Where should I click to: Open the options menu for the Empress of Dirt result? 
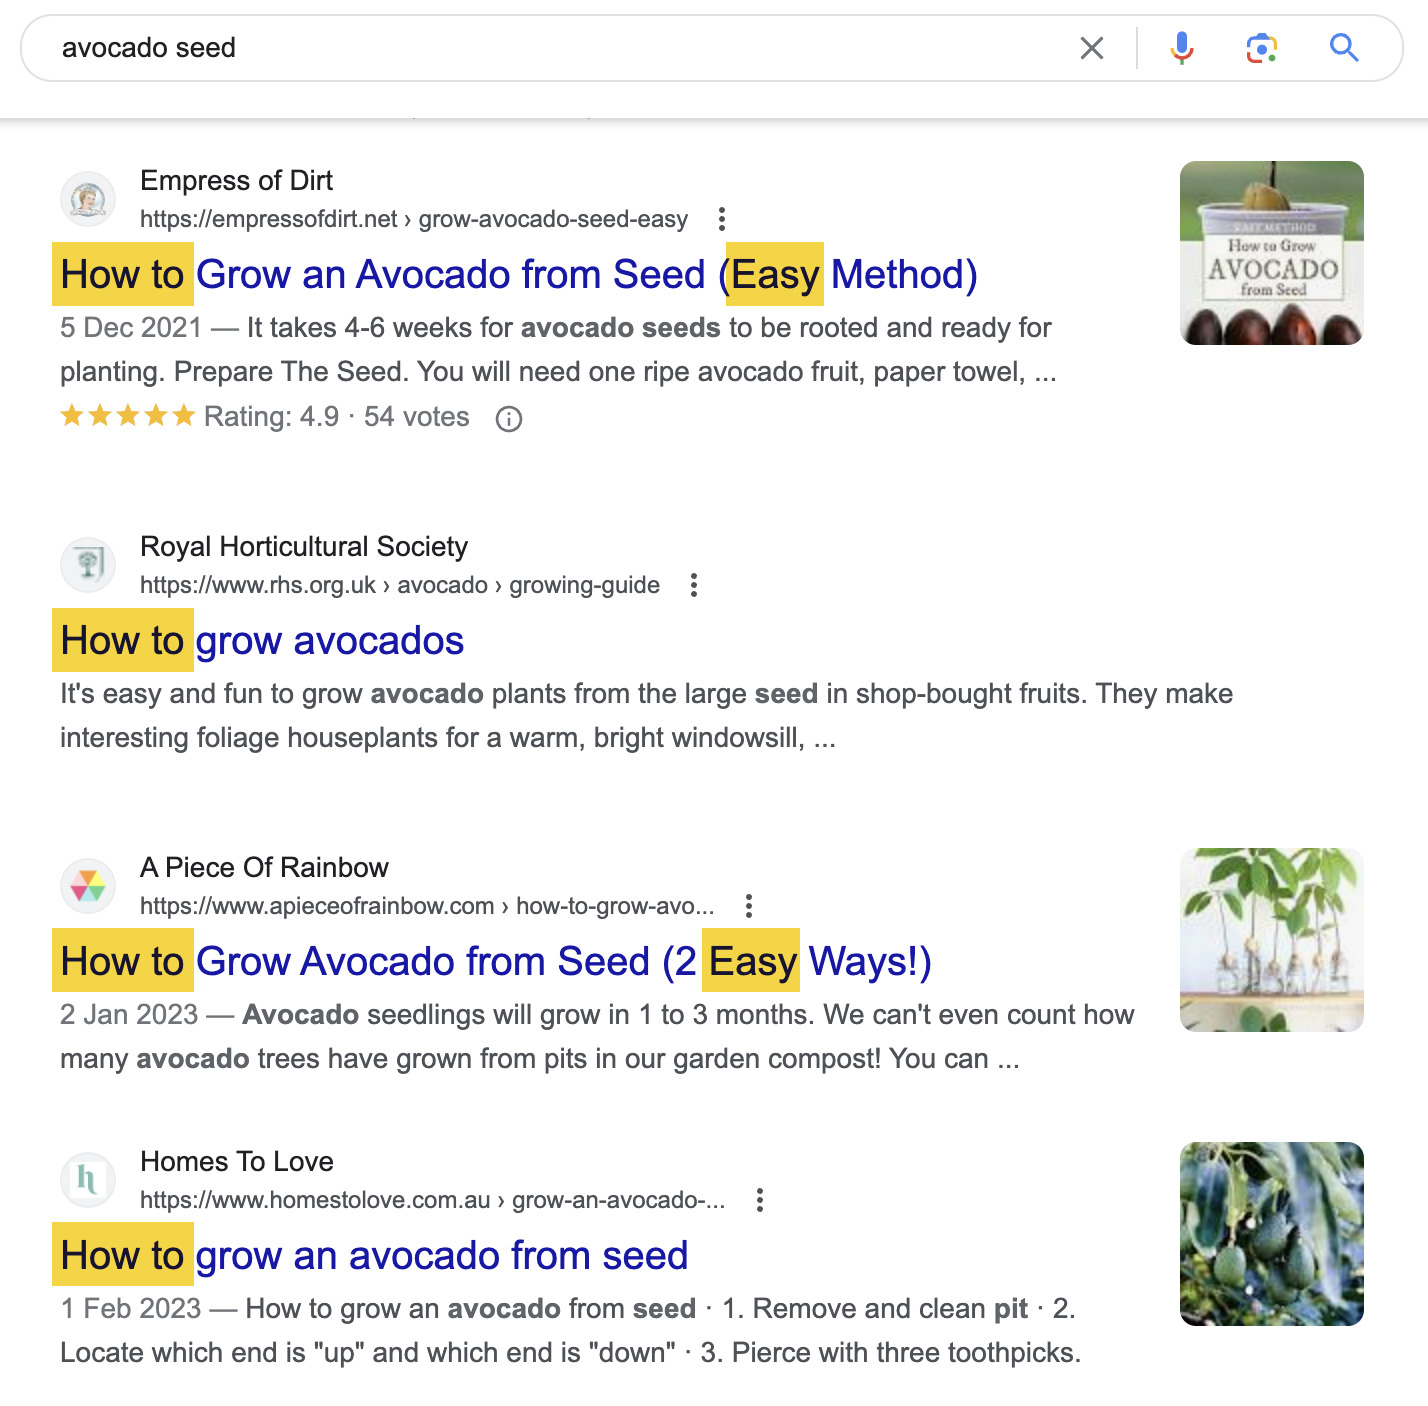(722, 218)
